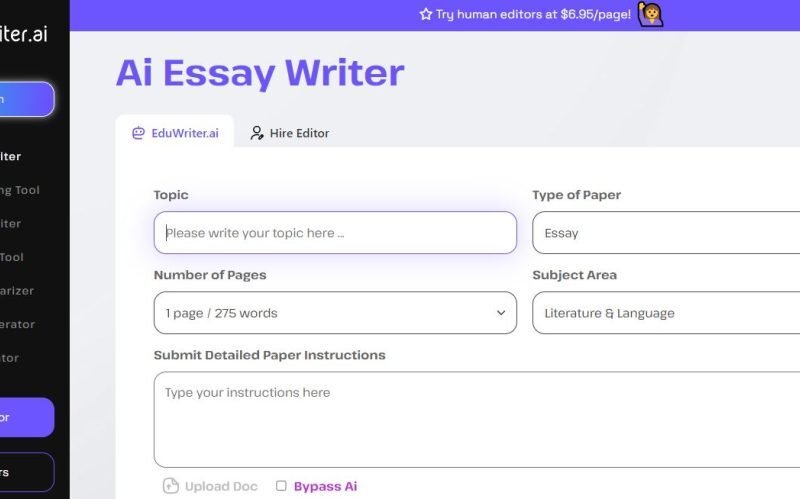Expand pages list using the chevron arrow
This screenshot has width=800, height=499.
[501, 313]
